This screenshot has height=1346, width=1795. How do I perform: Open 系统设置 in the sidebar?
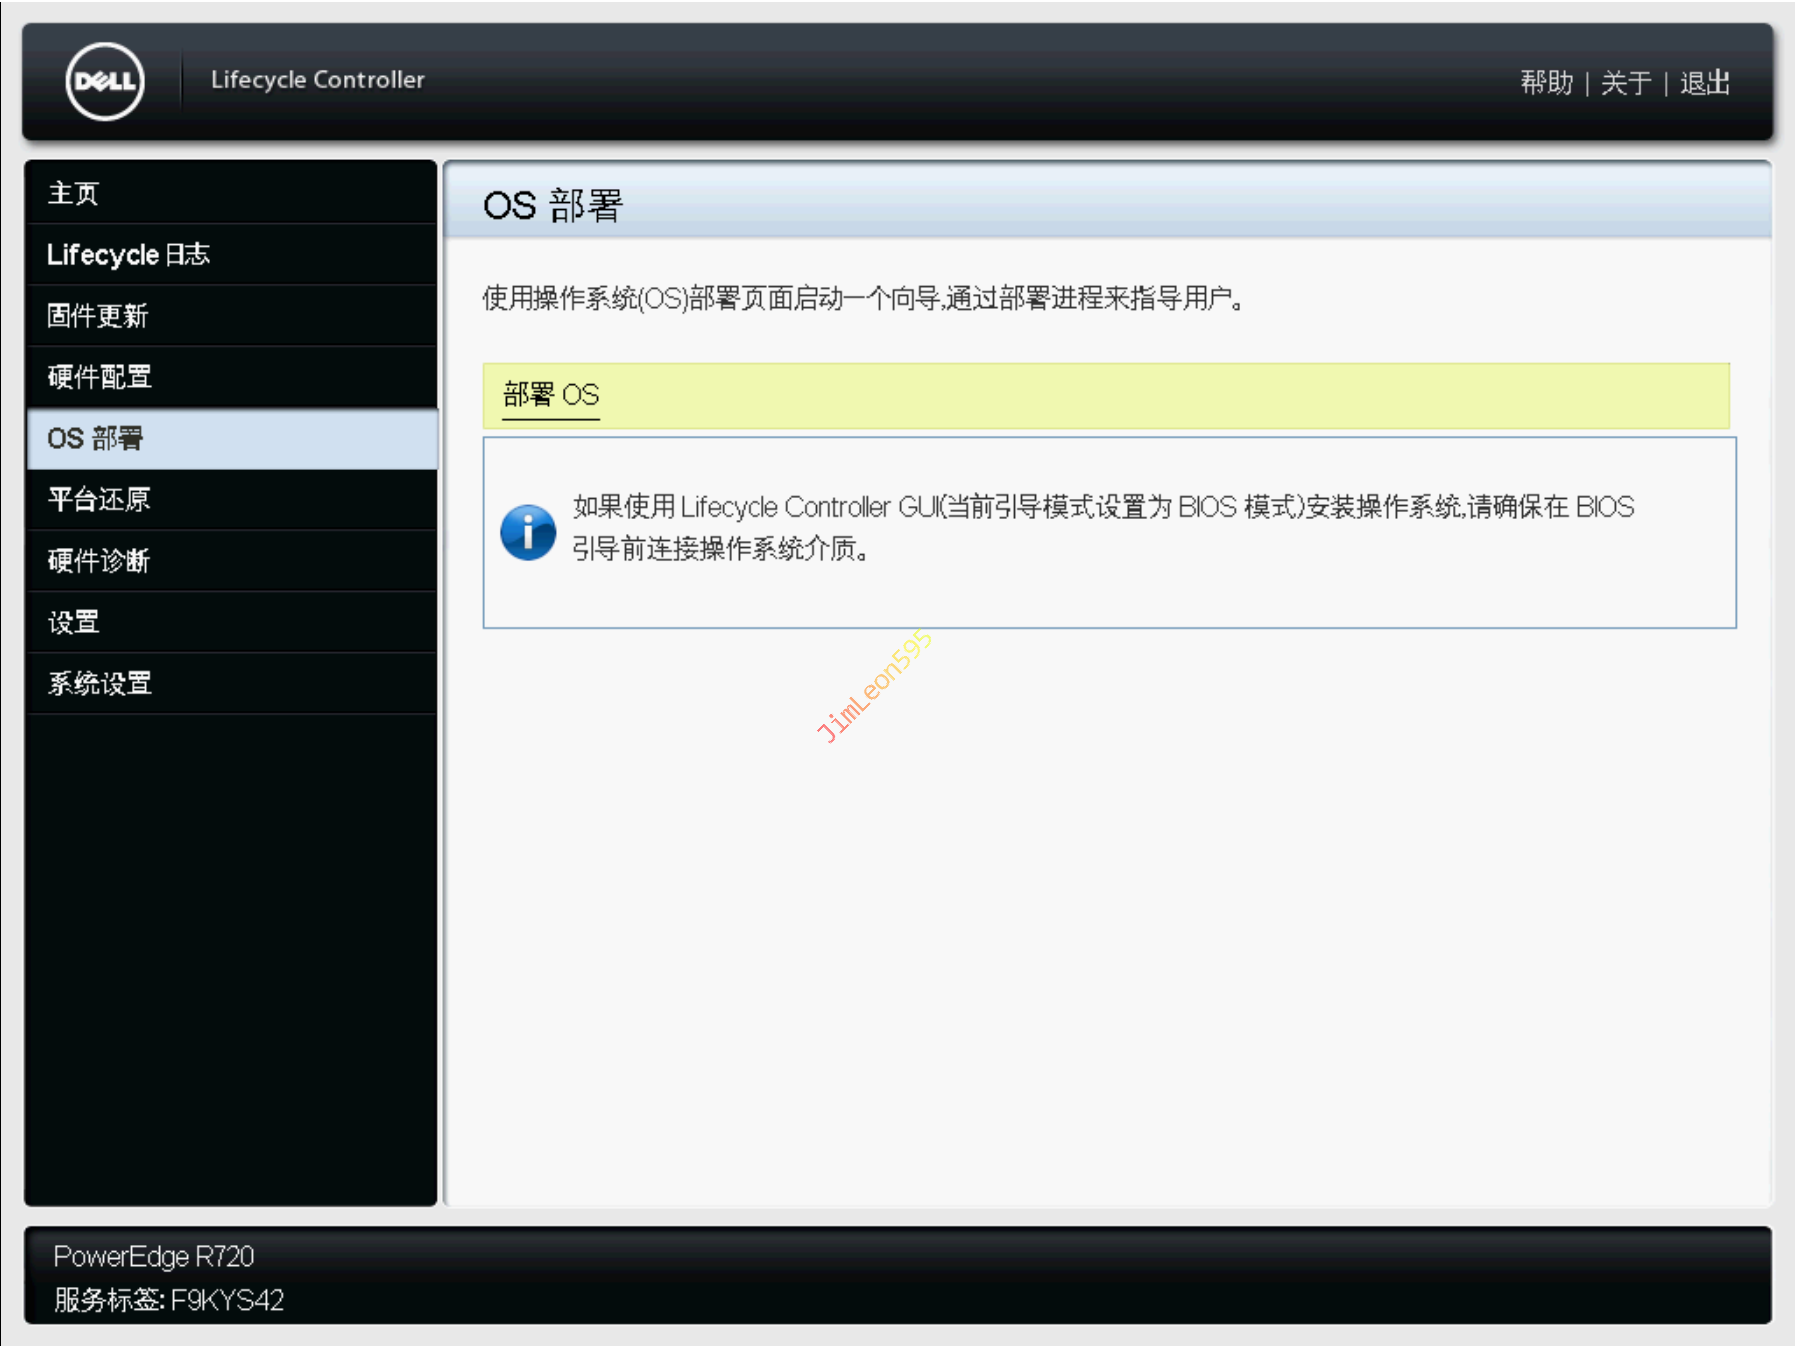tap(100, 683)
